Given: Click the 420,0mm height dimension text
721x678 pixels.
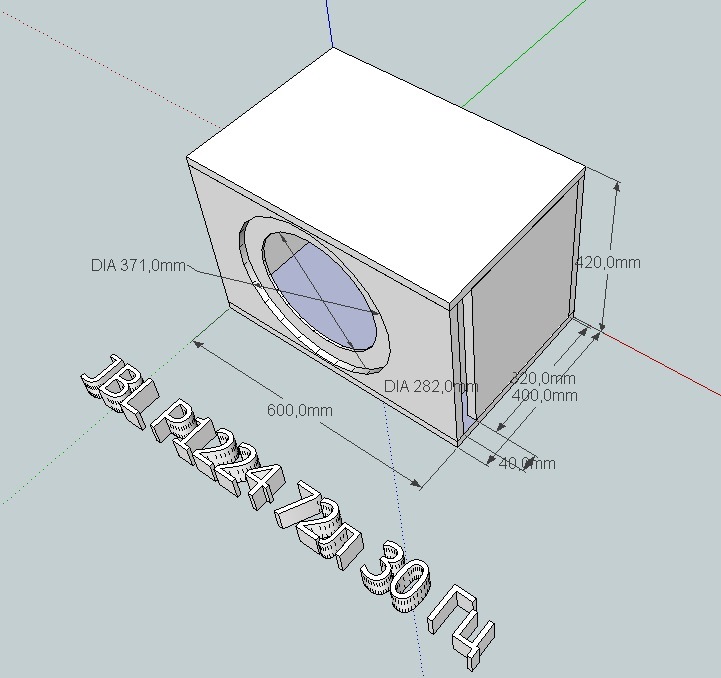Looking at the screenshot, I should coord(608,263).
